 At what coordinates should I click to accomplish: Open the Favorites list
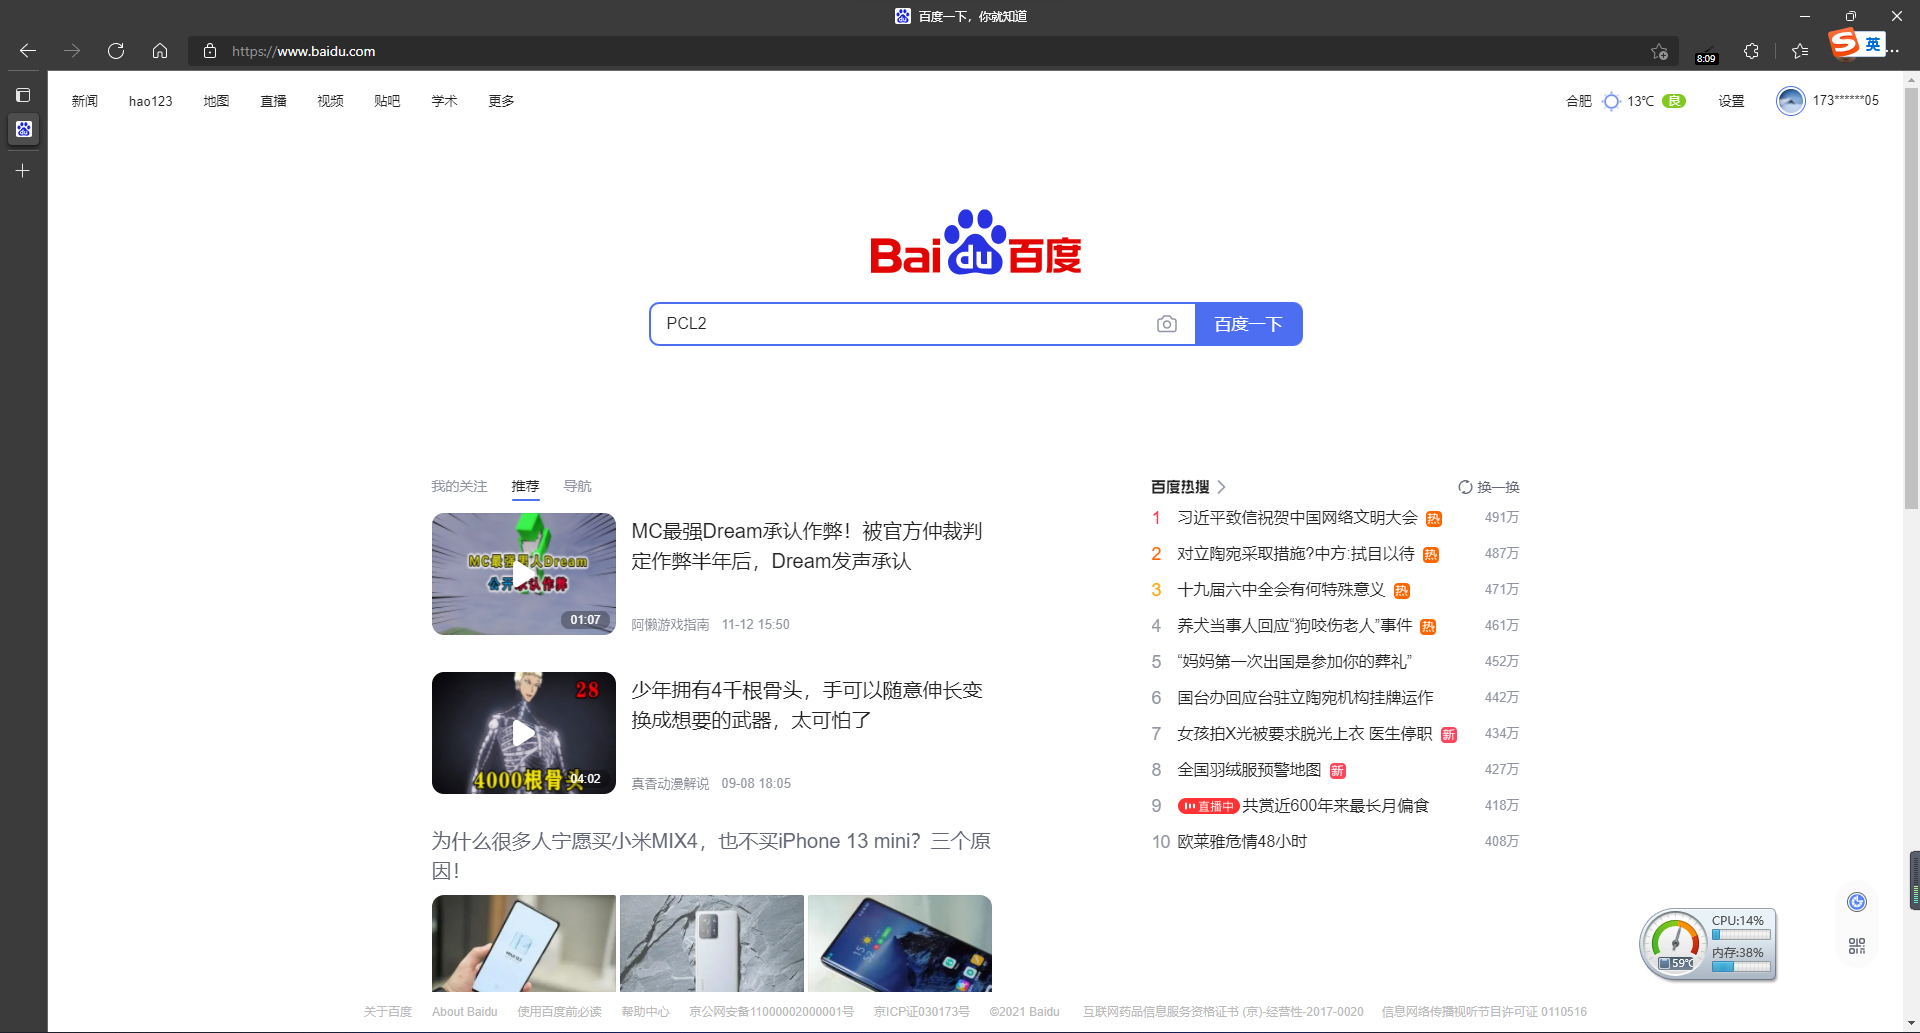click(1800, 51)
